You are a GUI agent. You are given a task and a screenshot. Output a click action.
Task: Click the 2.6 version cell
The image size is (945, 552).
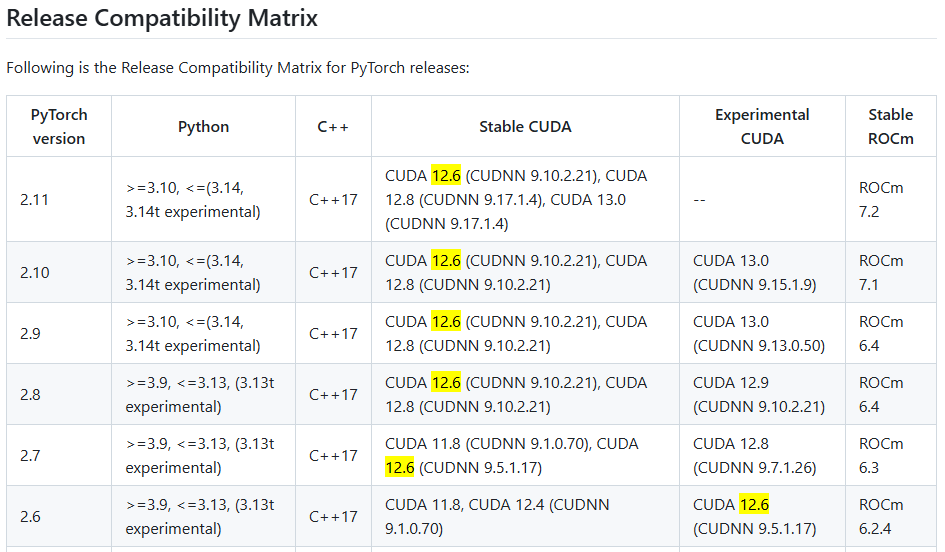(59, 516)
